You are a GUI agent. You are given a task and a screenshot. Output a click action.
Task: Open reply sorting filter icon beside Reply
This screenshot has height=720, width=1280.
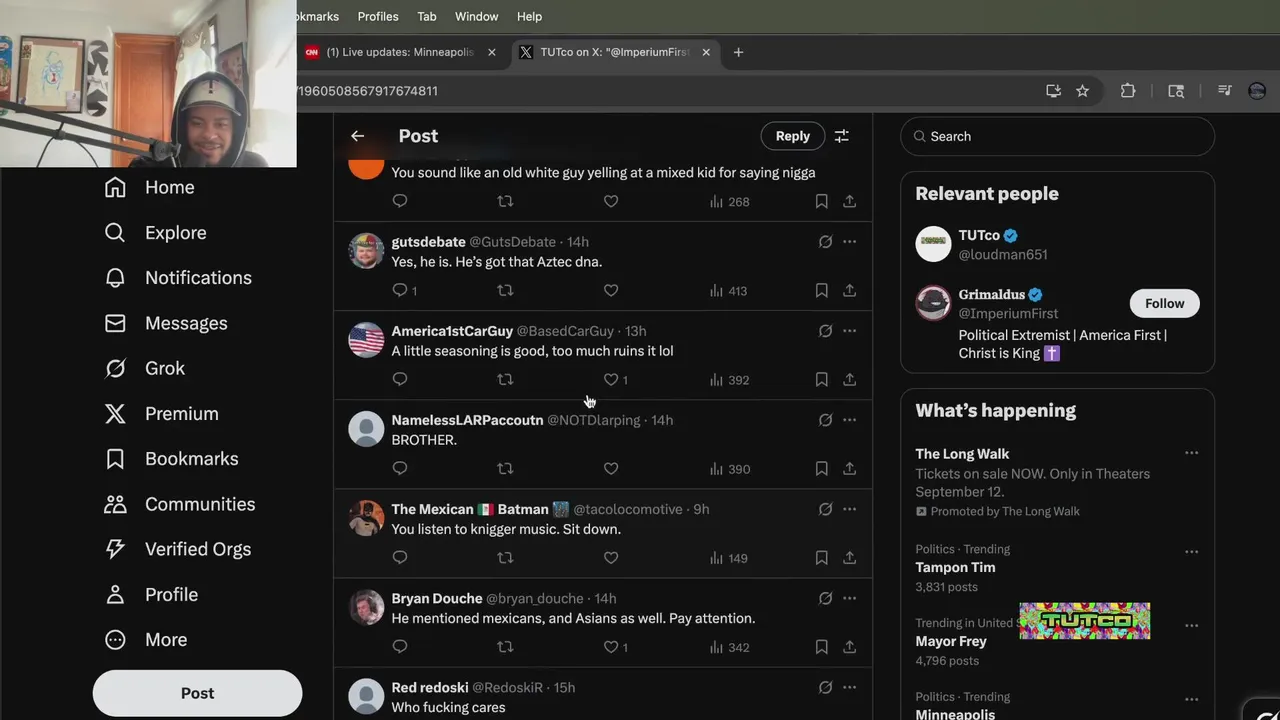(842, 136)
